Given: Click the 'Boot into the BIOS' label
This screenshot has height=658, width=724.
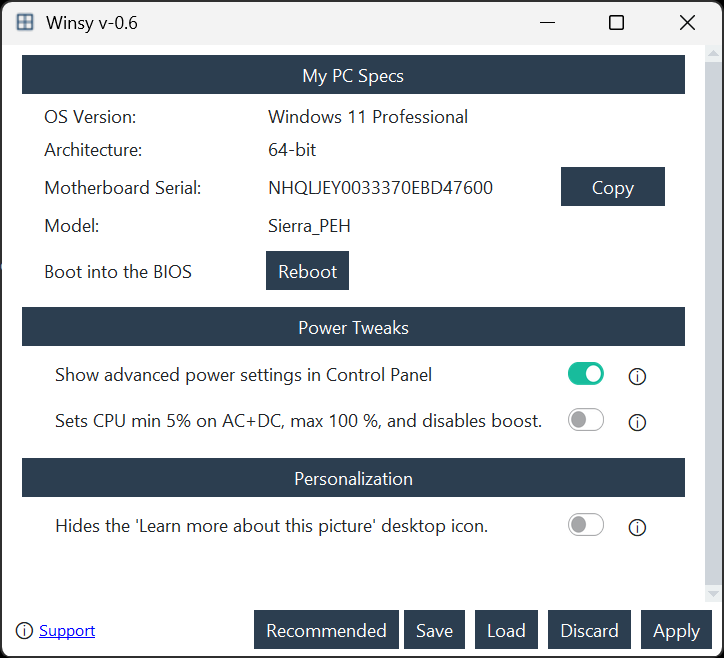Looking at the screenshot, I should (x=118, y=272).
